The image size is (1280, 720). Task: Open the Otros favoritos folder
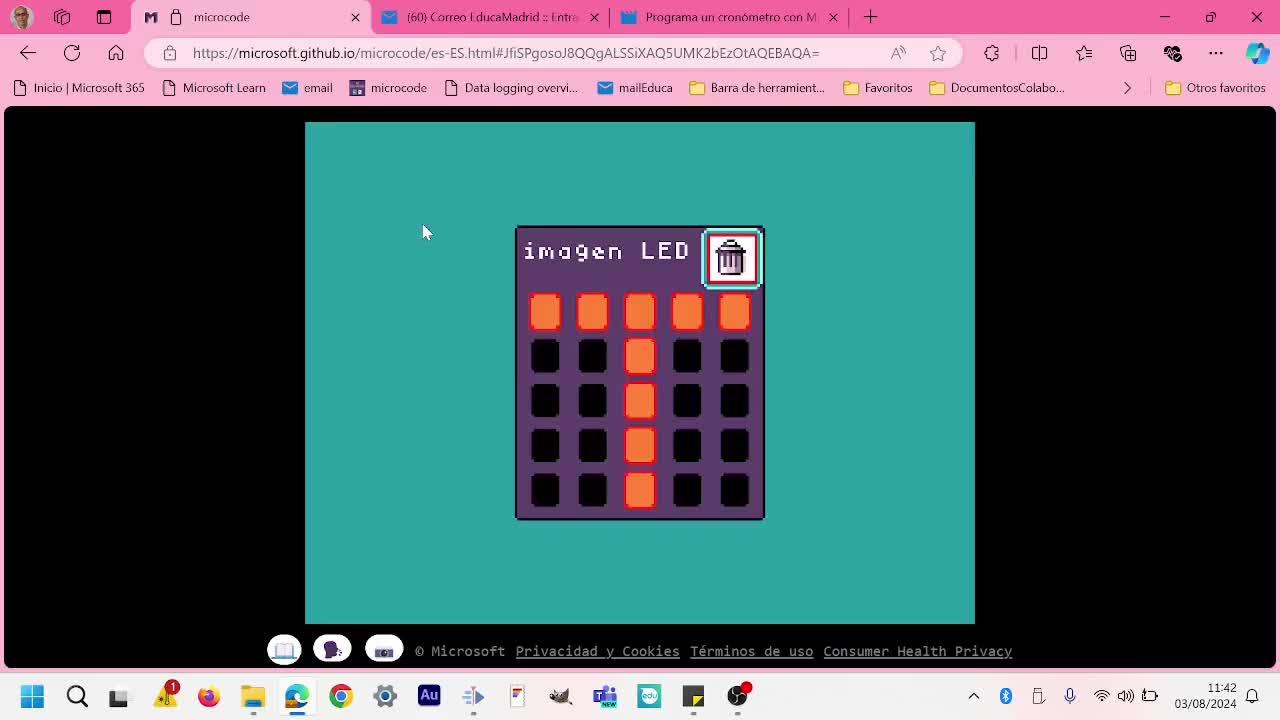pos(1215,88)
